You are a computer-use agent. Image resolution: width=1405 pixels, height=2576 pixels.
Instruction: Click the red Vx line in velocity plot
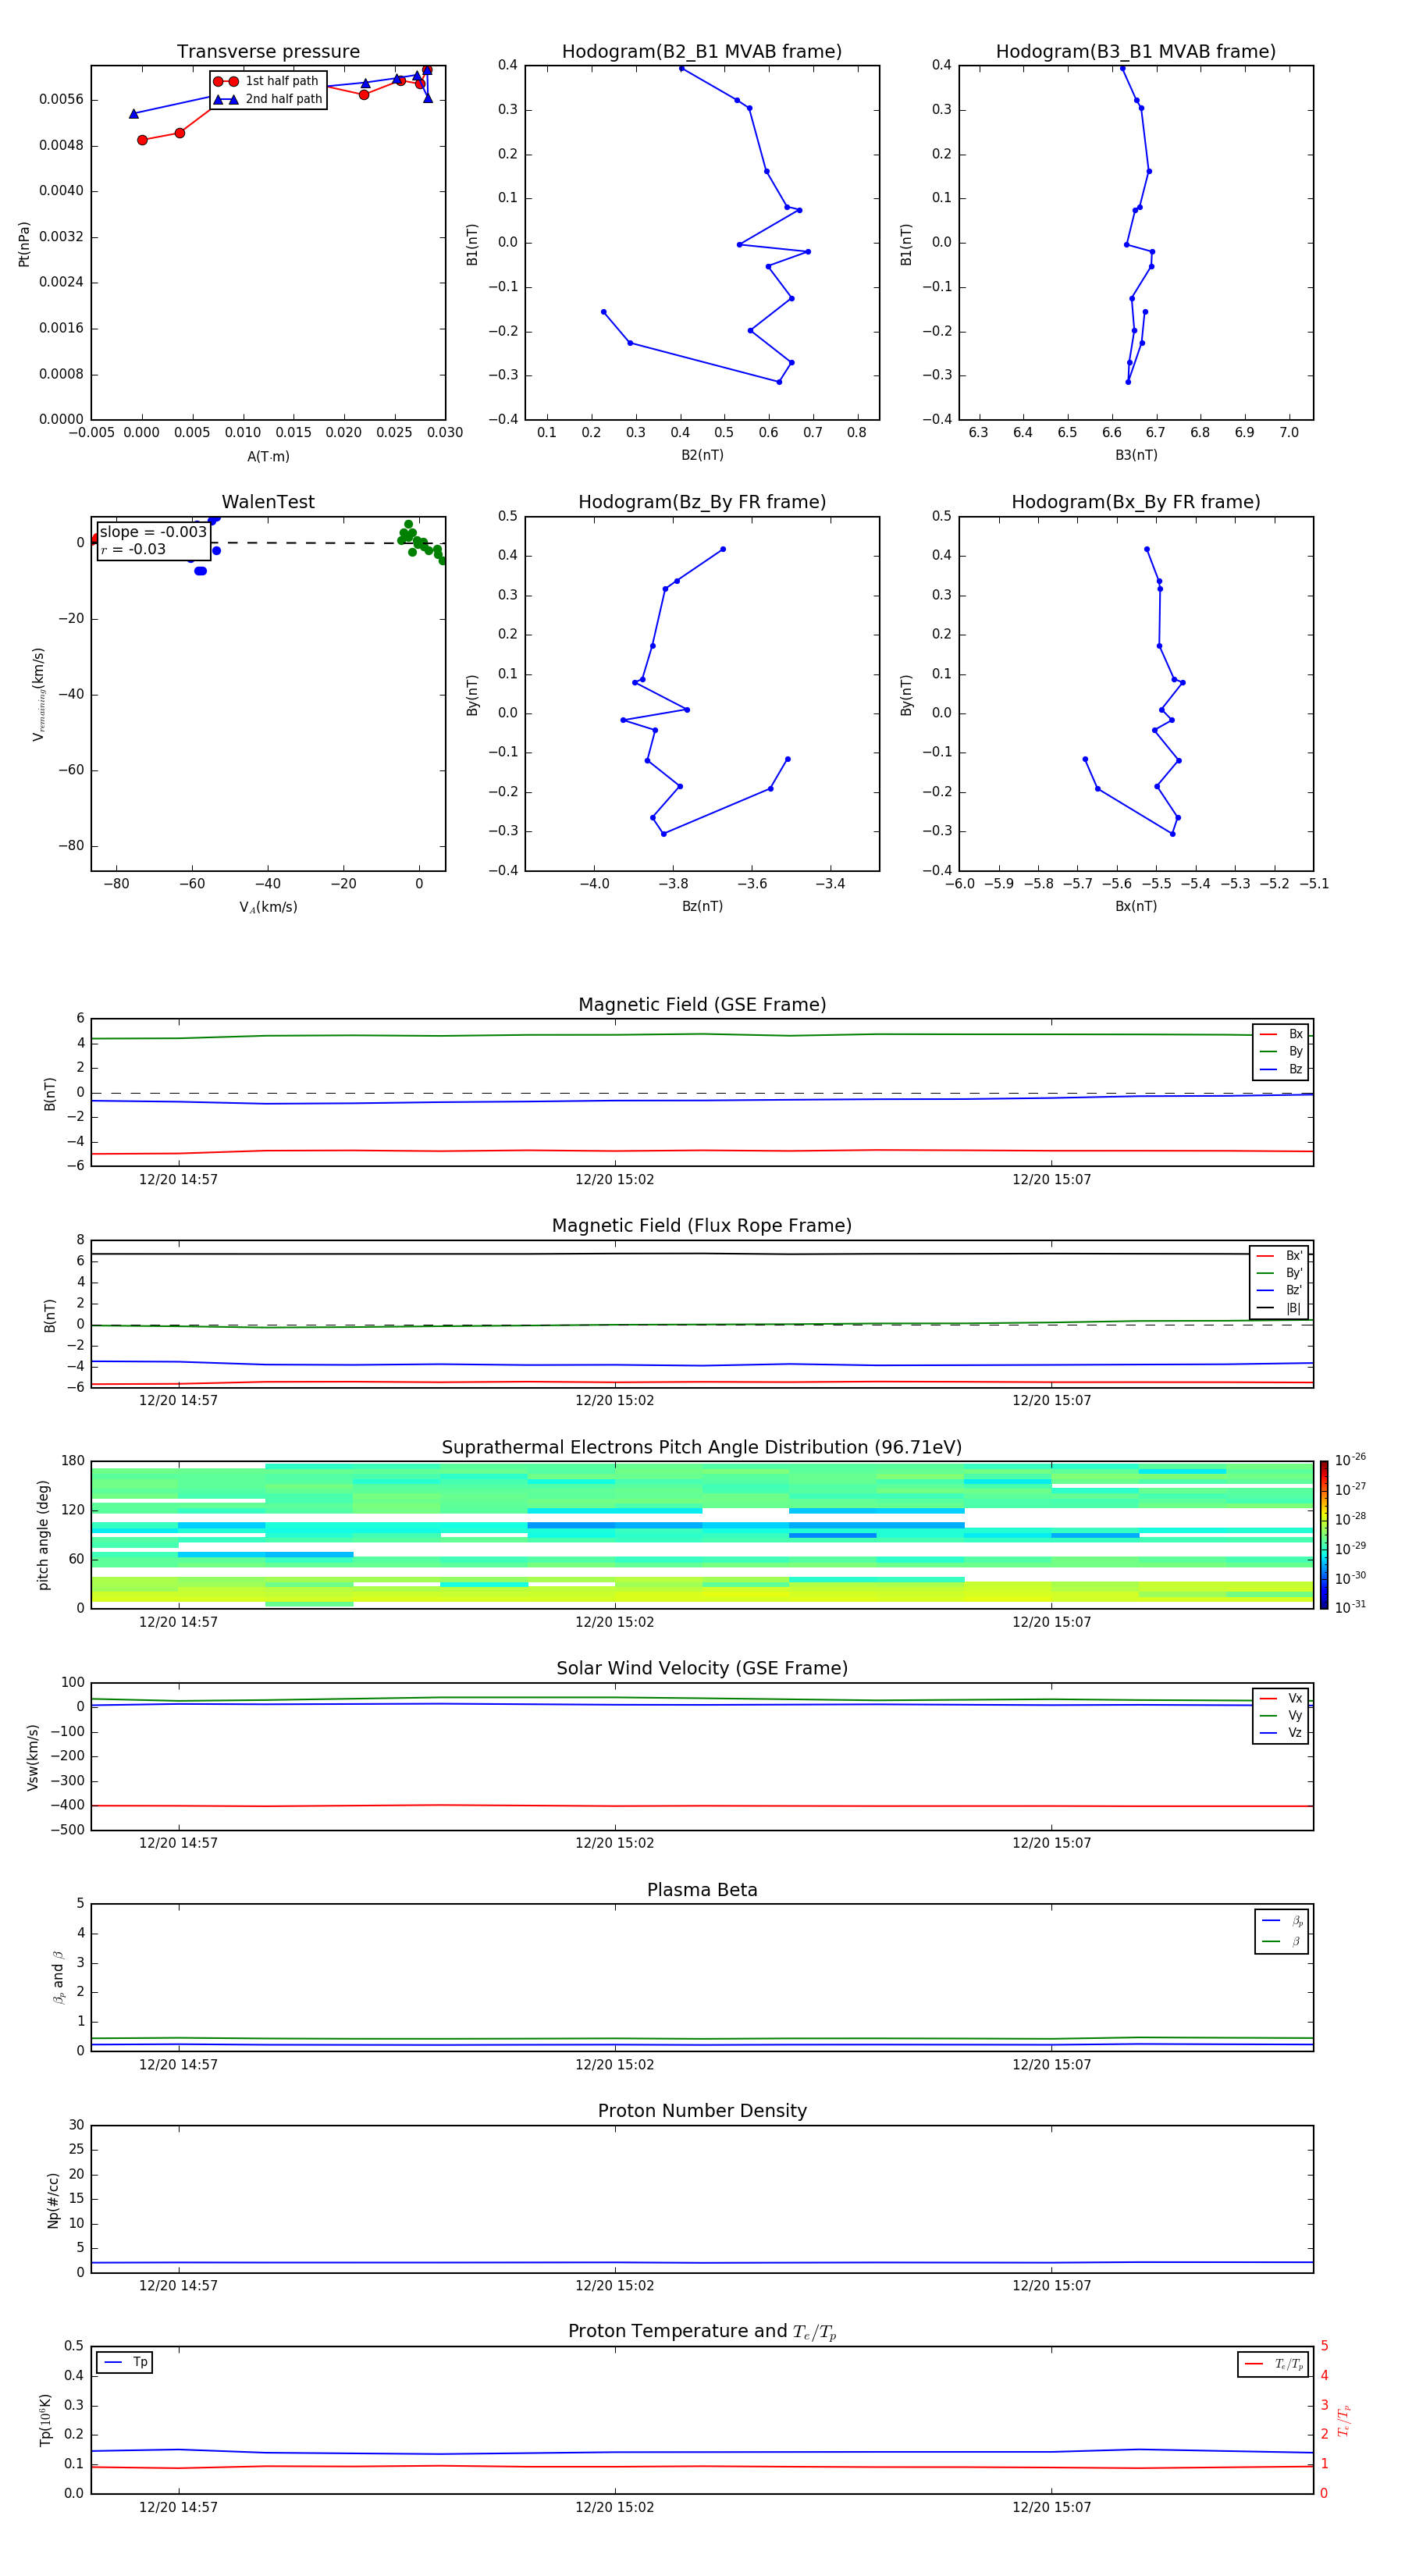click(x=702, y=1806)
